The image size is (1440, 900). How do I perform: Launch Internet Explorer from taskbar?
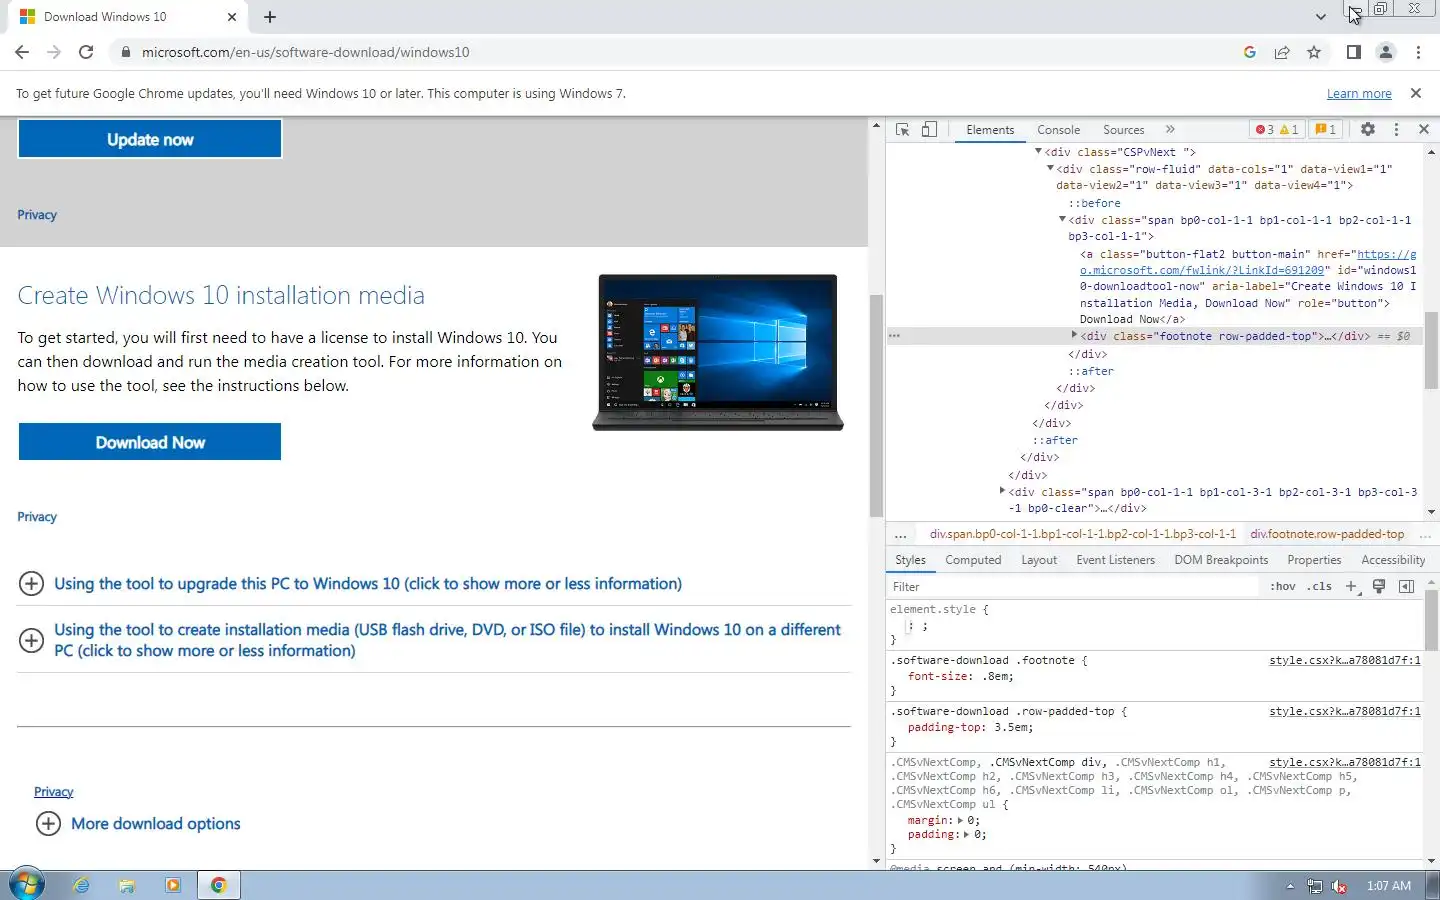pyautogui.click(x=81, y=885)
